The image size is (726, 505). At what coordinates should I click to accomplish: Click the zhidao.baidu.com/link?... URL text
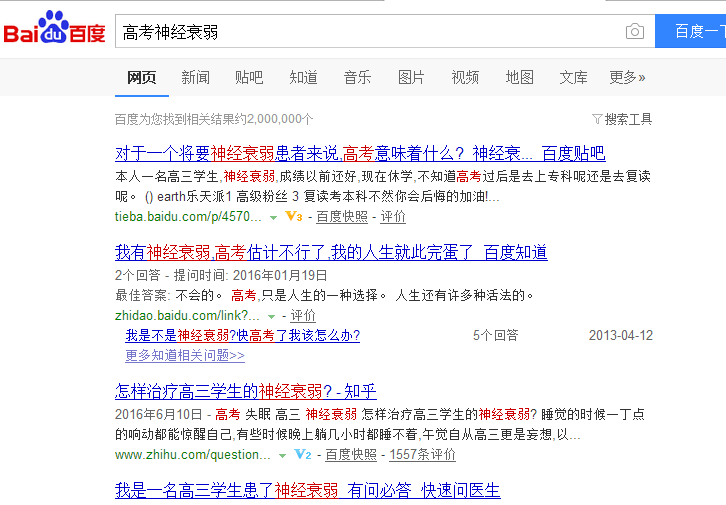[x=187, y=316]
